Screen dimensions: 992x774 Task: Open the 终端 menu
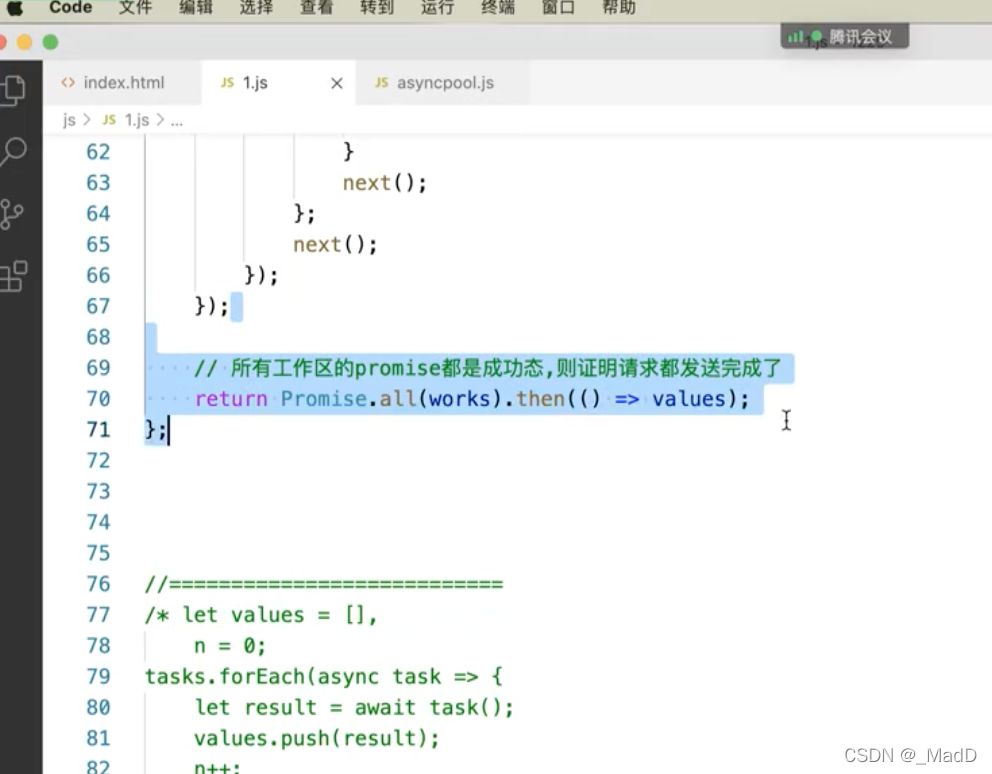pyautogui.click(x=497, y=8)
